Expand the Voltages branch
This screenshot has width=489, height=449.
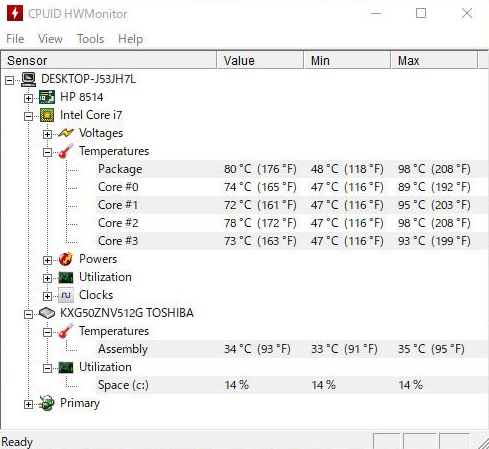(x=47, y=134)
